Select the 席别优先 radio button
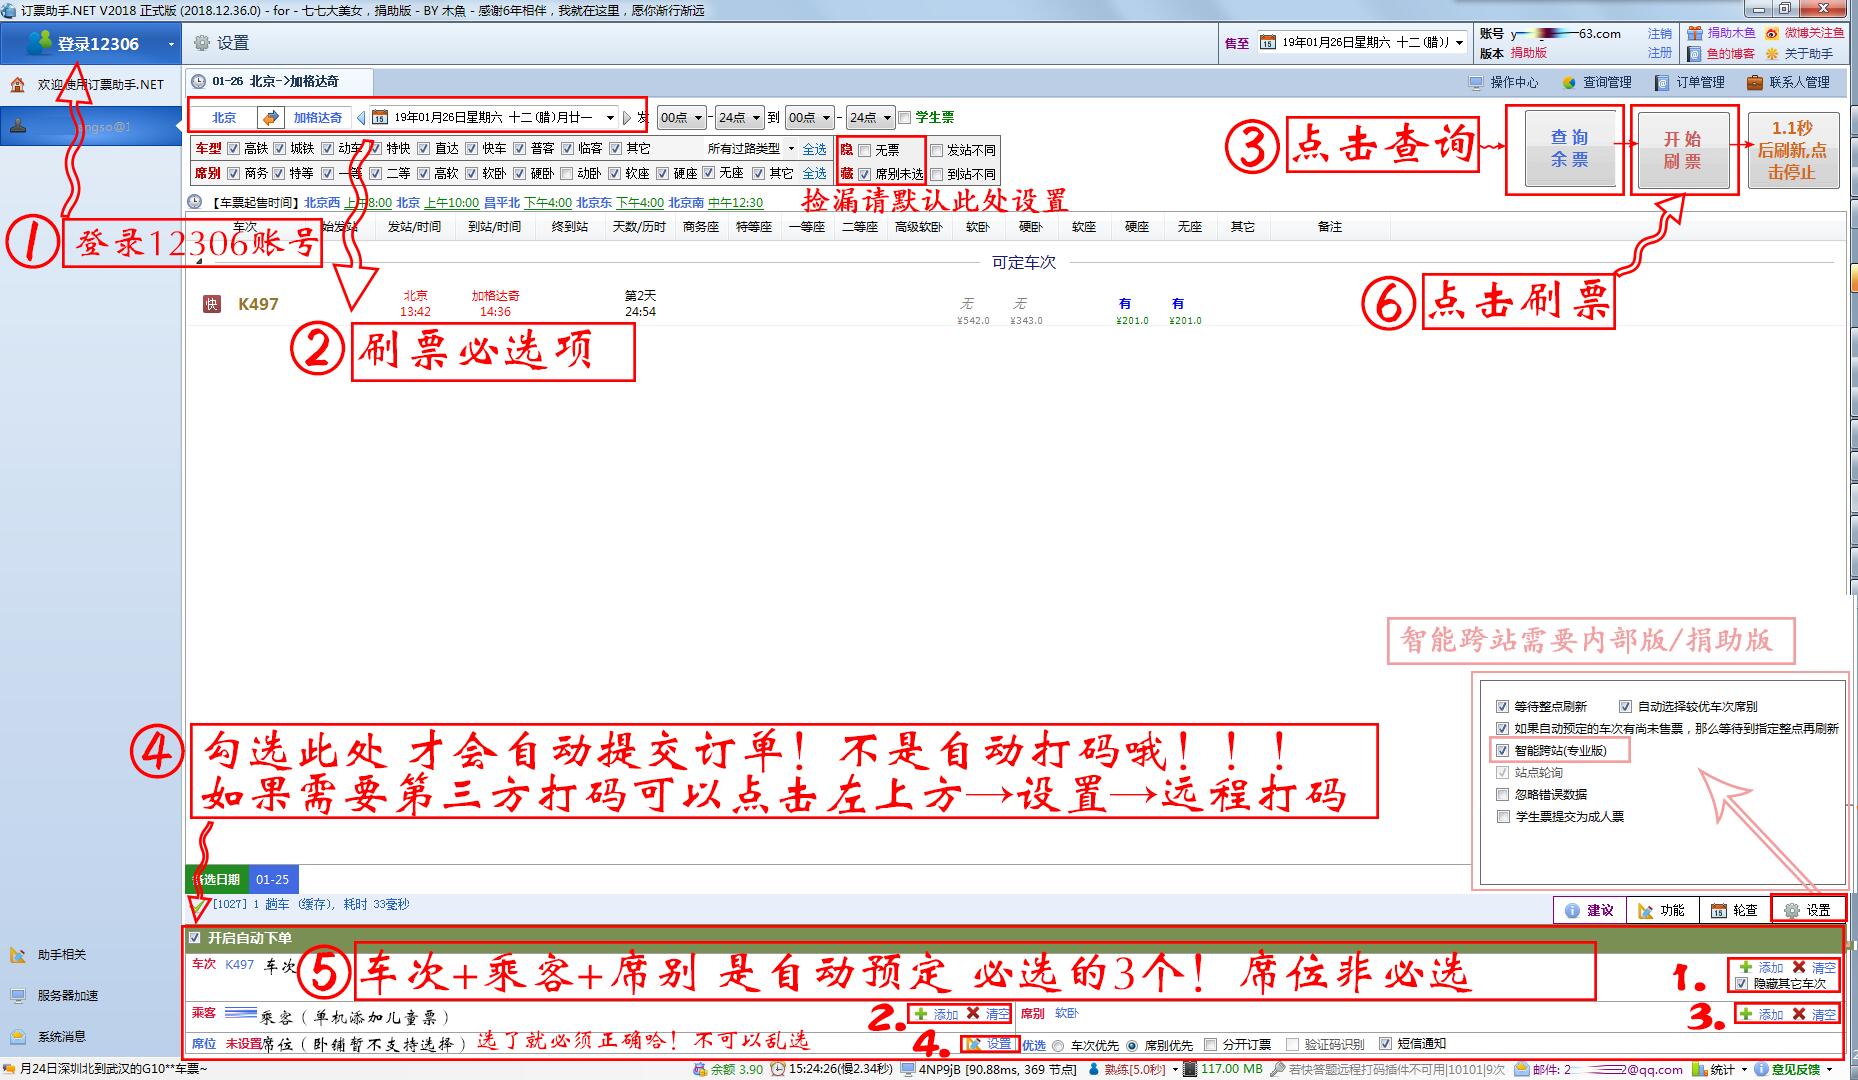 (1131, 1045)
